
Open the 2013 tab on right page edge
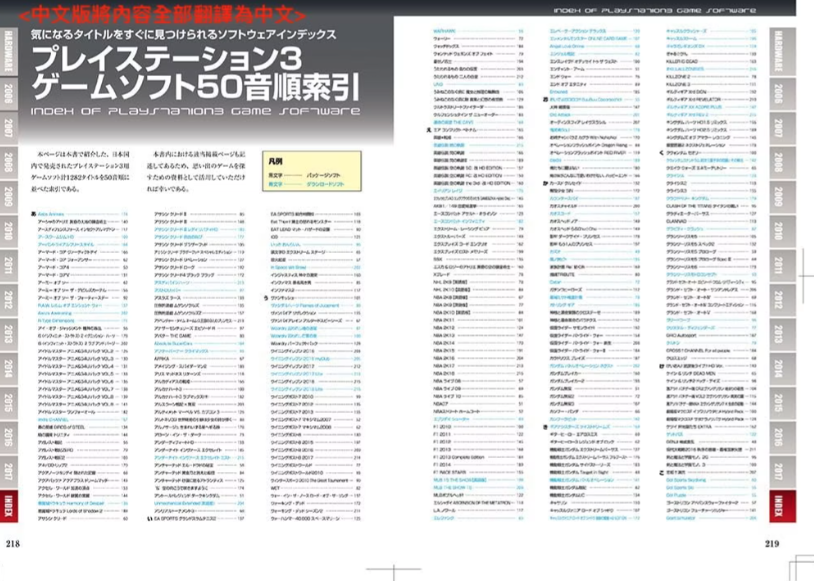coord(782,334)
